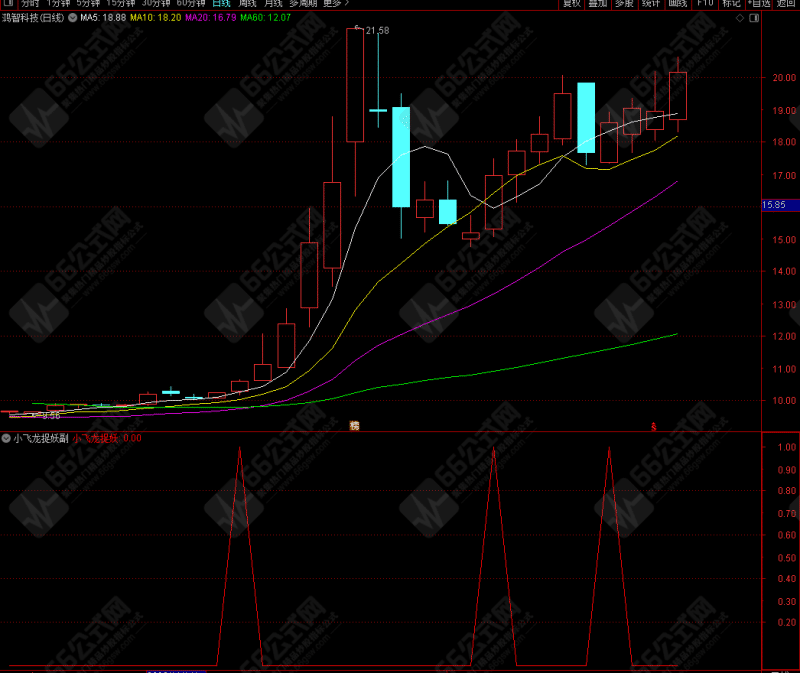Open the 复权 adjustment button
Screen dimensions: 800x673
coord(571,3)
